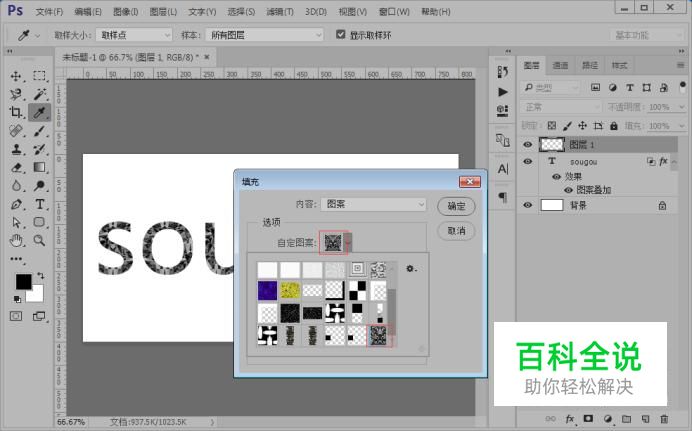Click the background color swatch
Viewport: 692px width, 431px height.
37,296
